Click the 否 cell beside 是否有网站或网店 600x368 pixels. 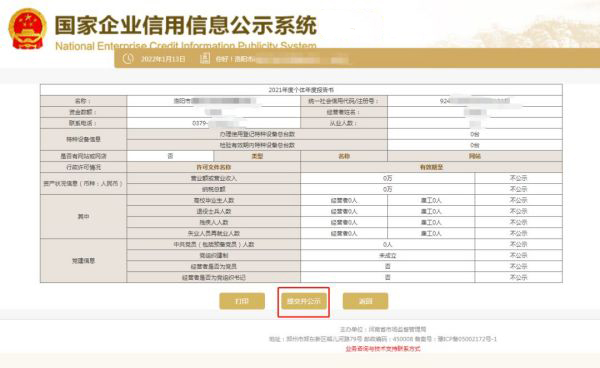170,156
